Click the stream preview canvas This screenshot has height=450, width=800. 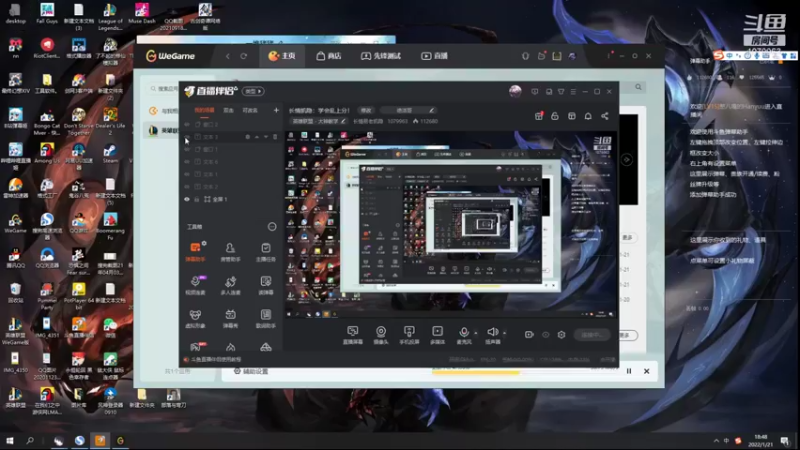(451, 224)
